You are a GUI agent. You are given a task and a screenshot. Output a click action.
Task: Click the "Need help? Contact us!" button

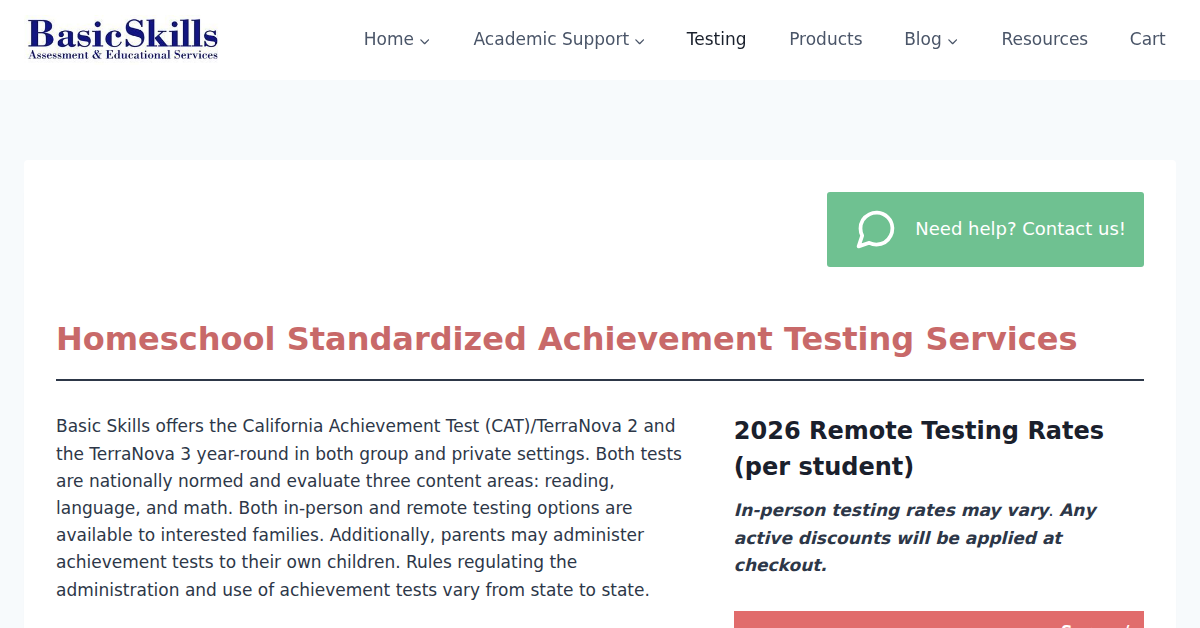(x=1019, y=229)
